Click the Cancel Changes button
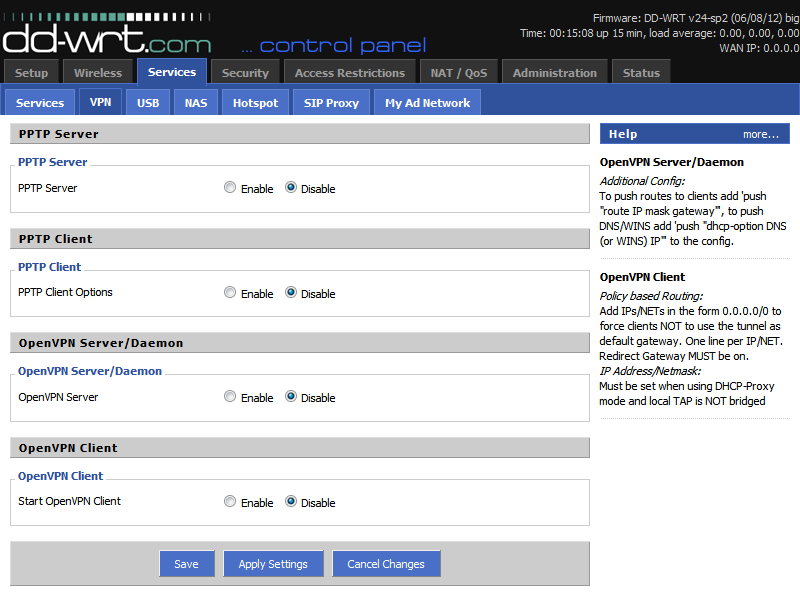 click(x=386, y=564)
